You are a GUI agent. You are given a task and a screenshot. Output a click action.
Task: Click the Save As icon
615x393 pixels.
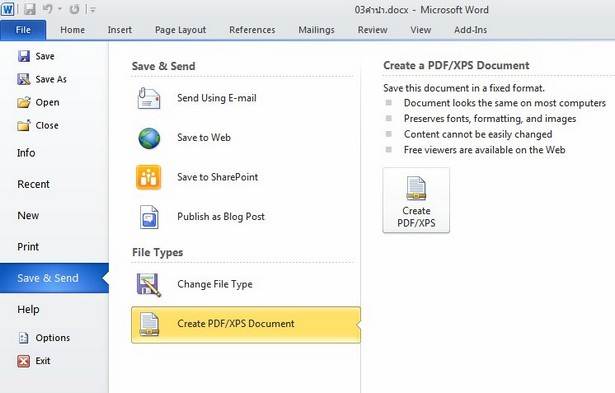coord(24,79)
